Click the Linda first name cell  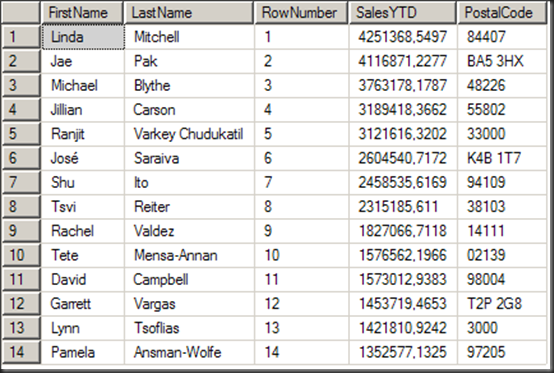(83, 37)
